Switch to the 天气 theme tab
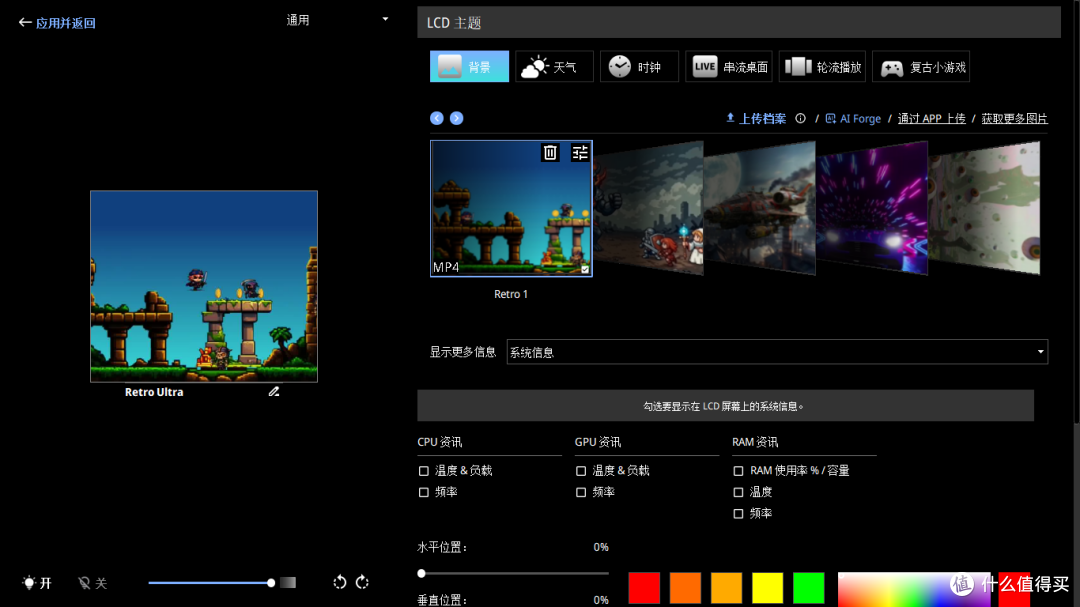The image size is (1080, 607). [x=554, y=67]
